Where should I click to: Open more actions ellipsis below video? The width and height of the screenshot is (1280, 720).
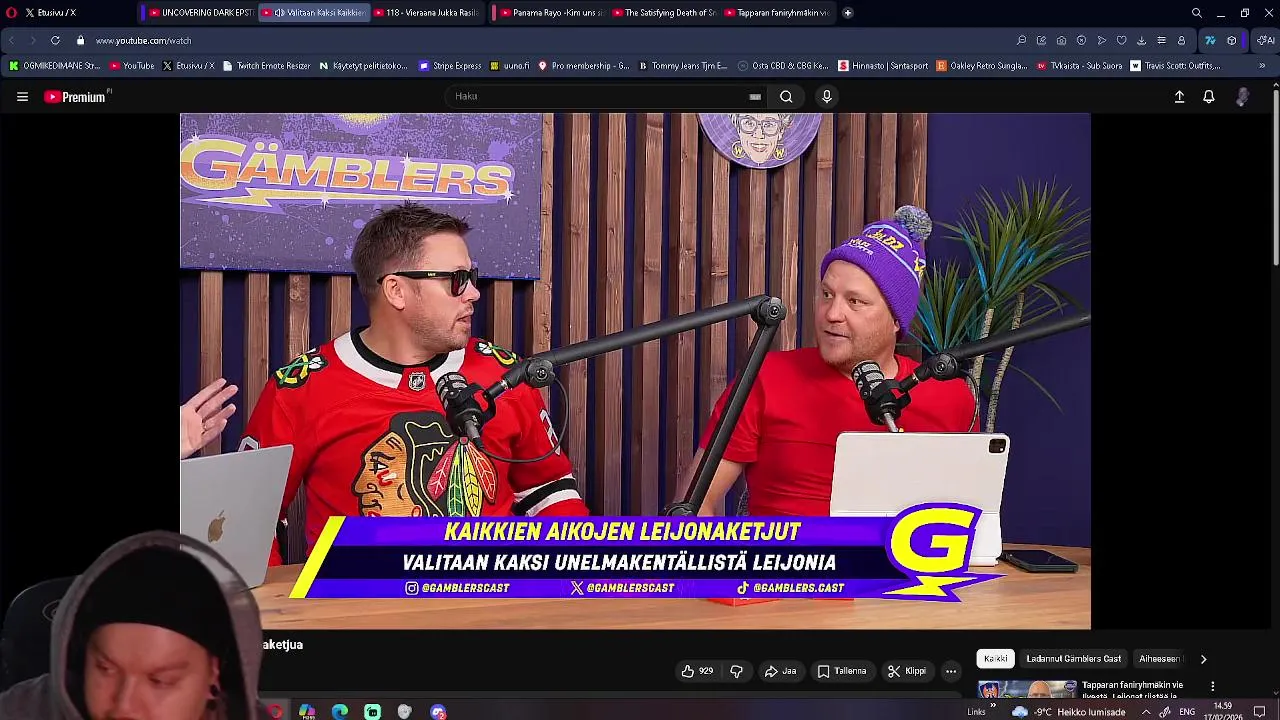pyautogui.click(x=951, y=671)
